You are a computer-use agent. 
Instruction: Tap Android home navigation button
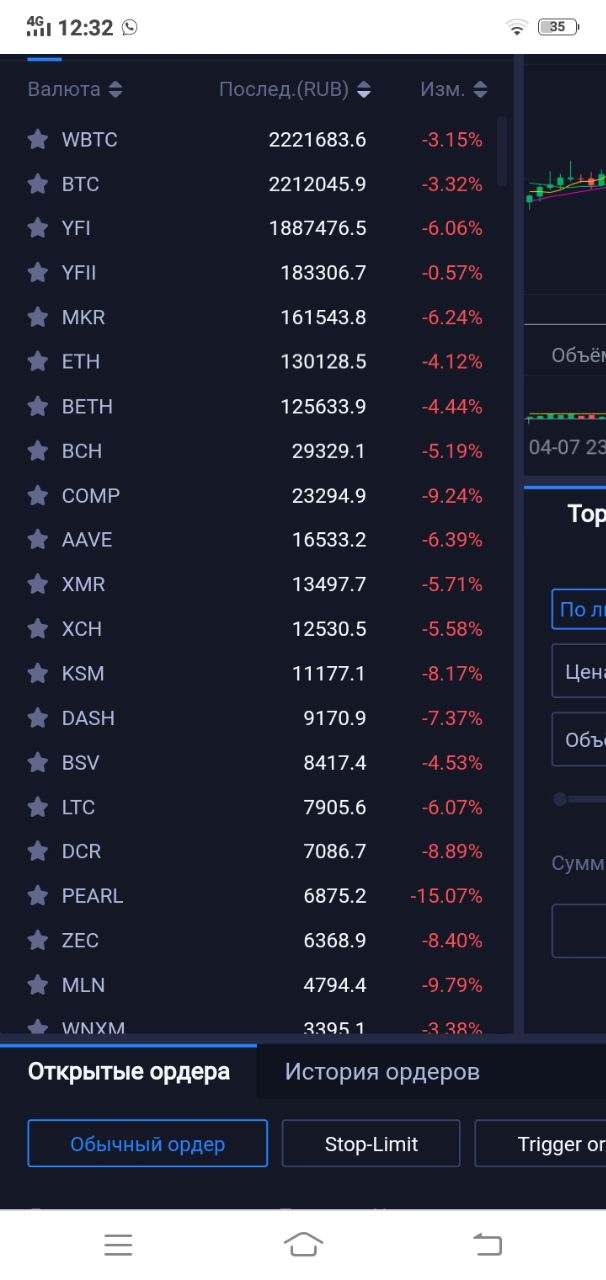coord(303,1244)
